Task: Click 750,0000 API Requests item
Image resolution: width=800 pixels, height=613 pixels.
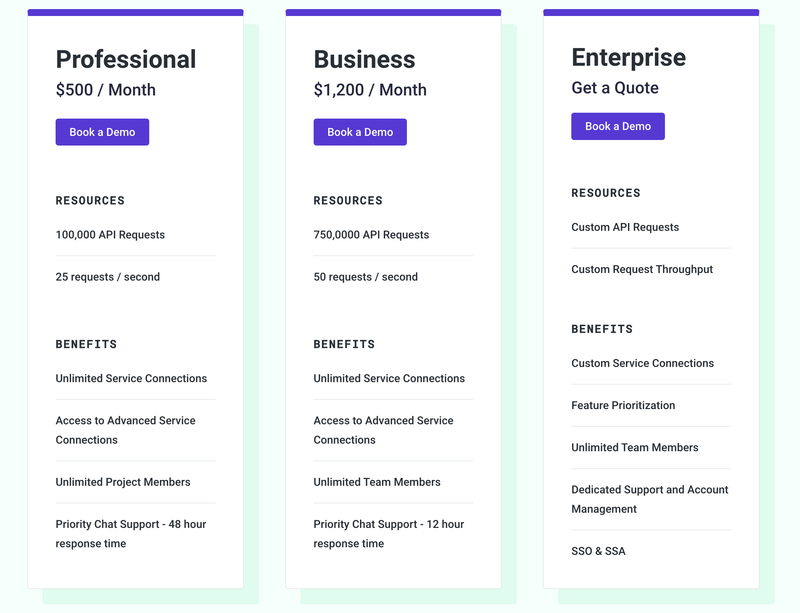Action: (x=371, y=235)
